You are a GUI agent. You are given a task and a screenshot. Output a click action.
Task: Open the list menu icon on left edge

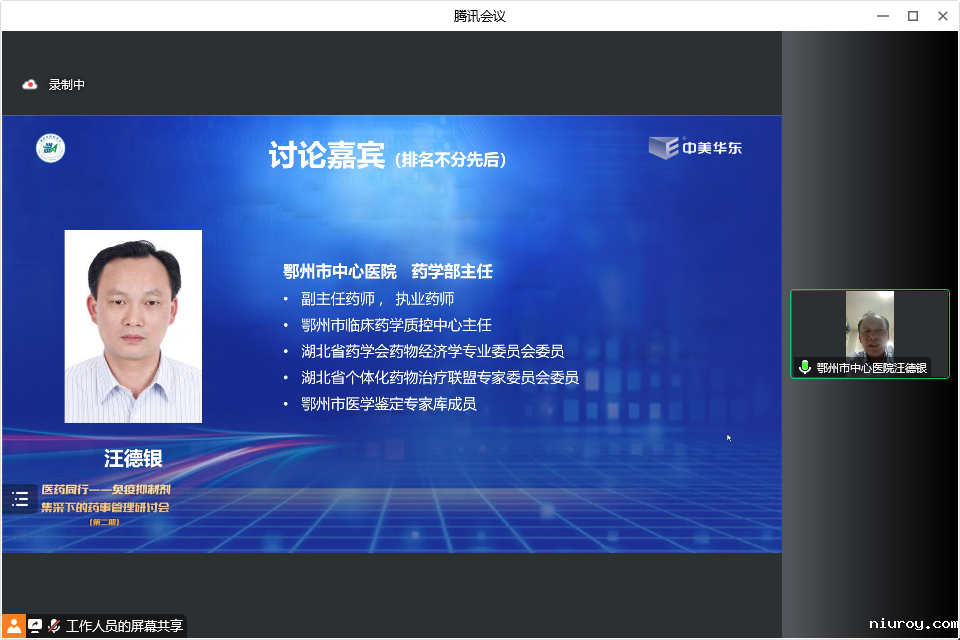pyautogui.click(x=20, y=499)
